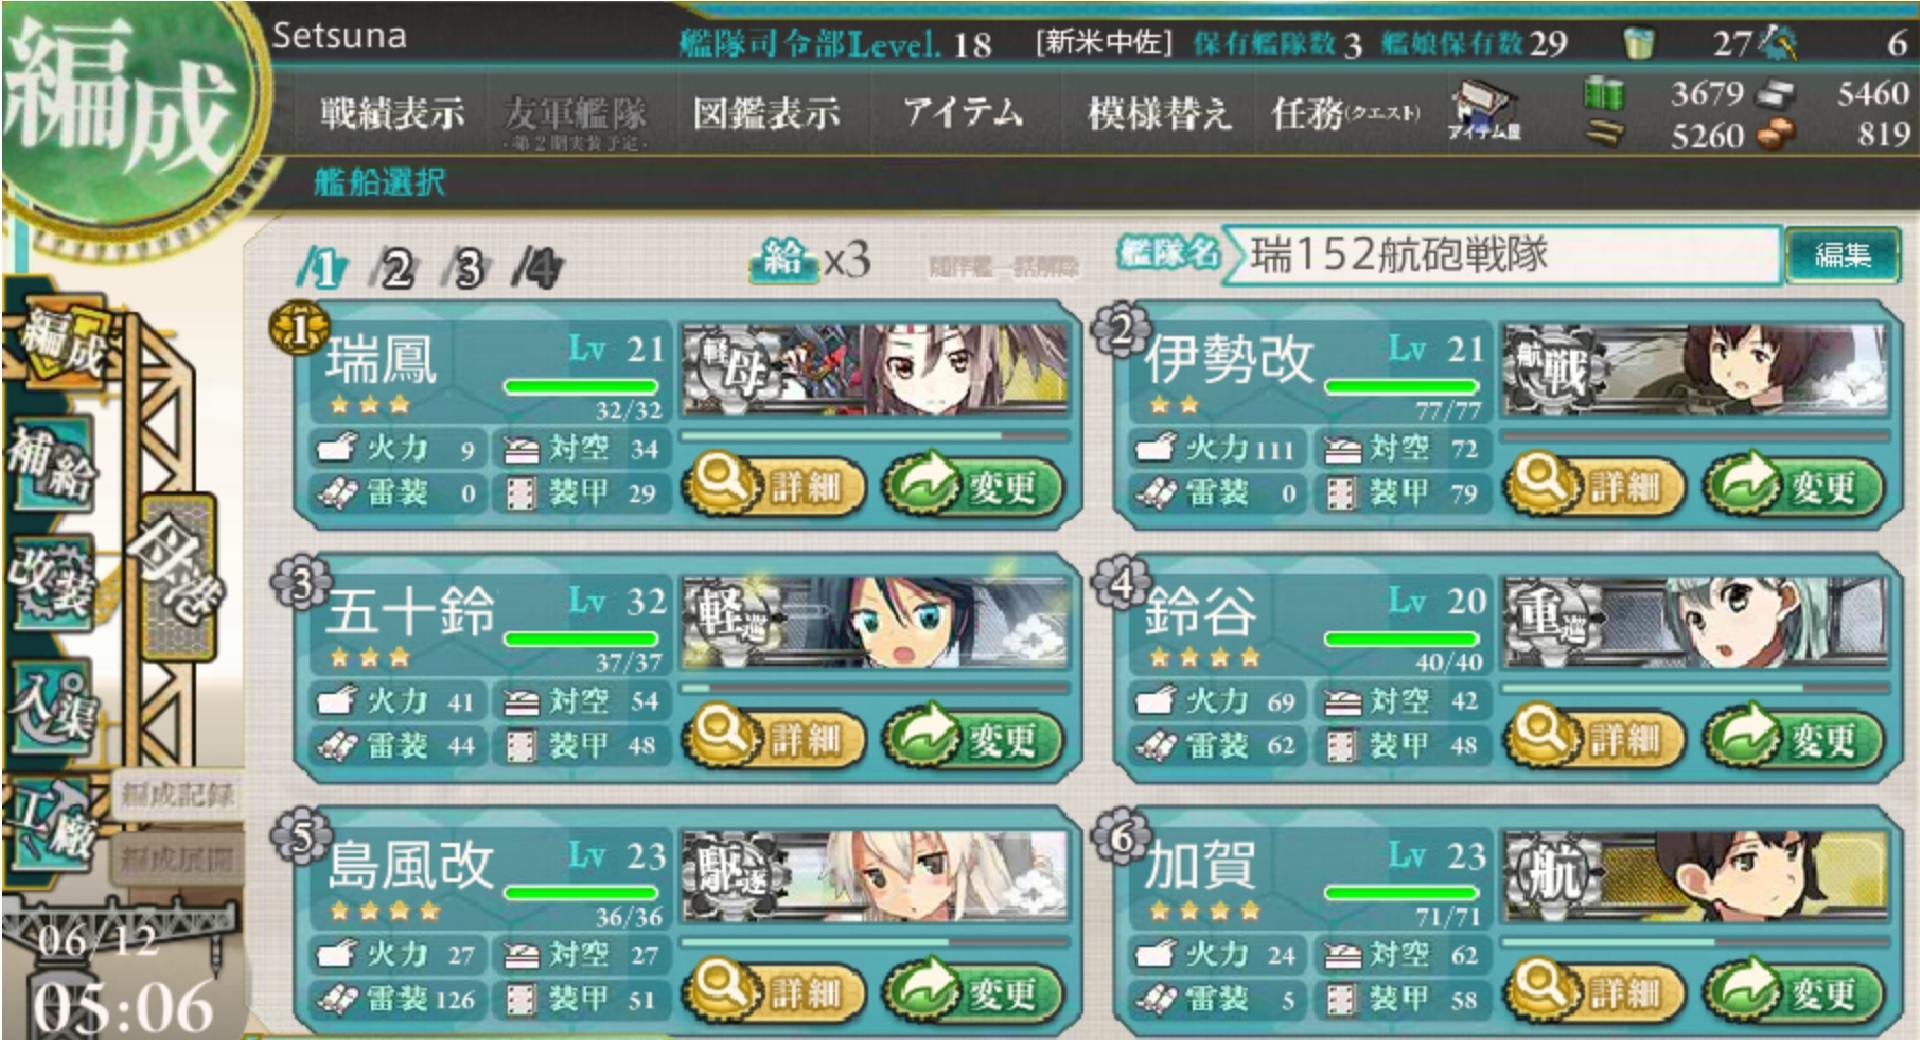1920x1040 pixels.
Task: Click the 編集 edit fleet name button
Action: tap(1842, 255)
